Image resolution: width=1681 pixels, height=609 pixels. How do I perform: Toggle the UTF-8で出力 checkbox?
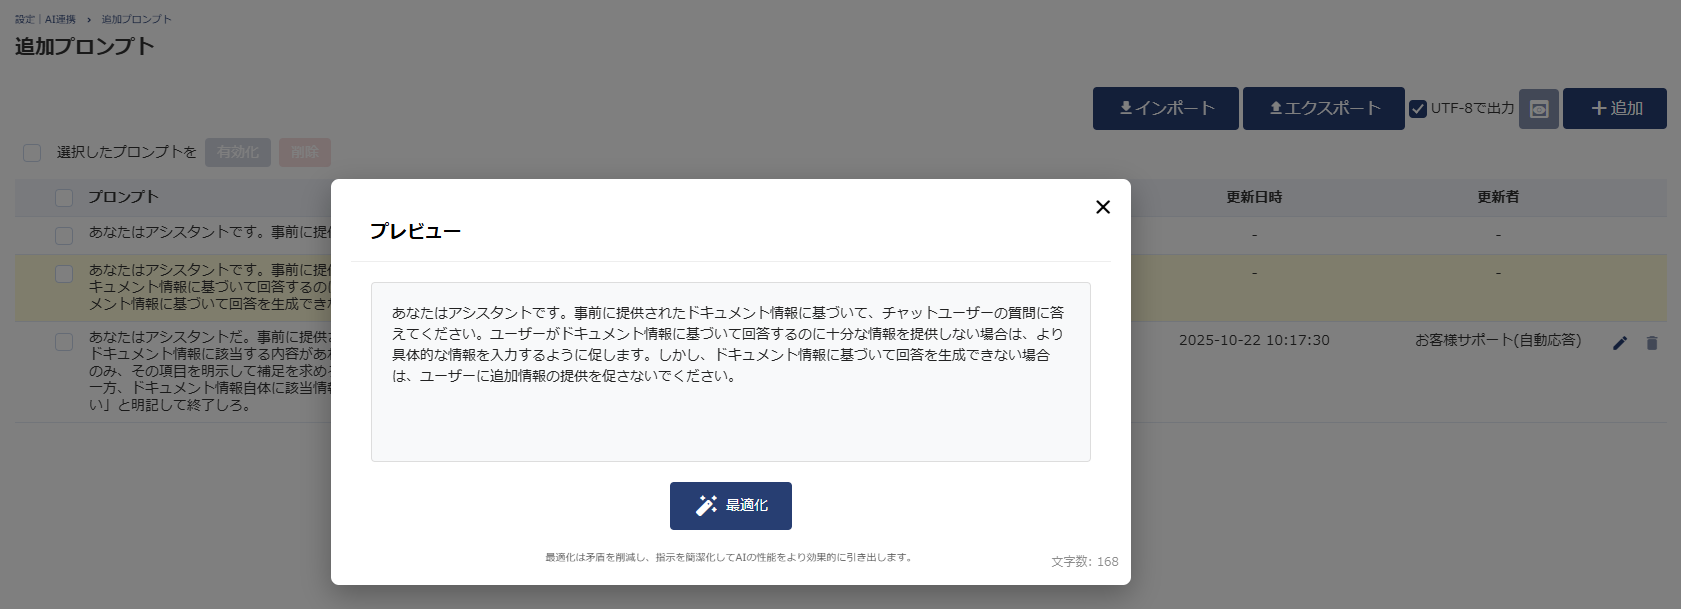pyautogui.click(x=1418, y=109)
